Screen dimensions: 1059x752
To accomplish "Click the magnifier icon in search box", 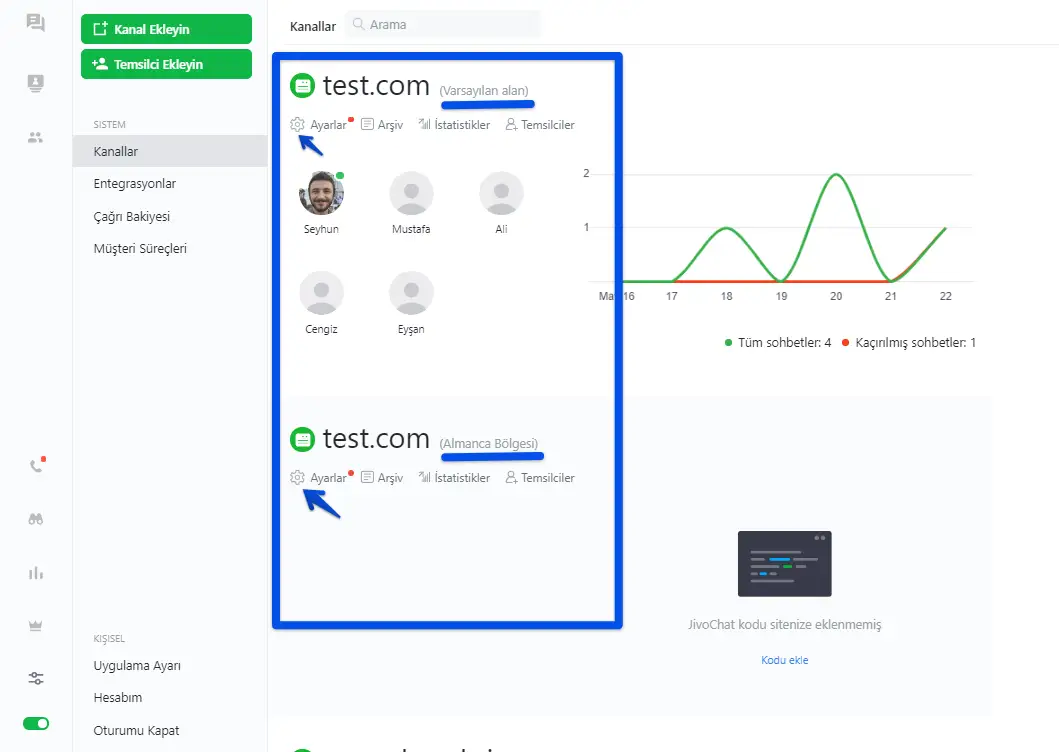I will [x=359, y=24].
